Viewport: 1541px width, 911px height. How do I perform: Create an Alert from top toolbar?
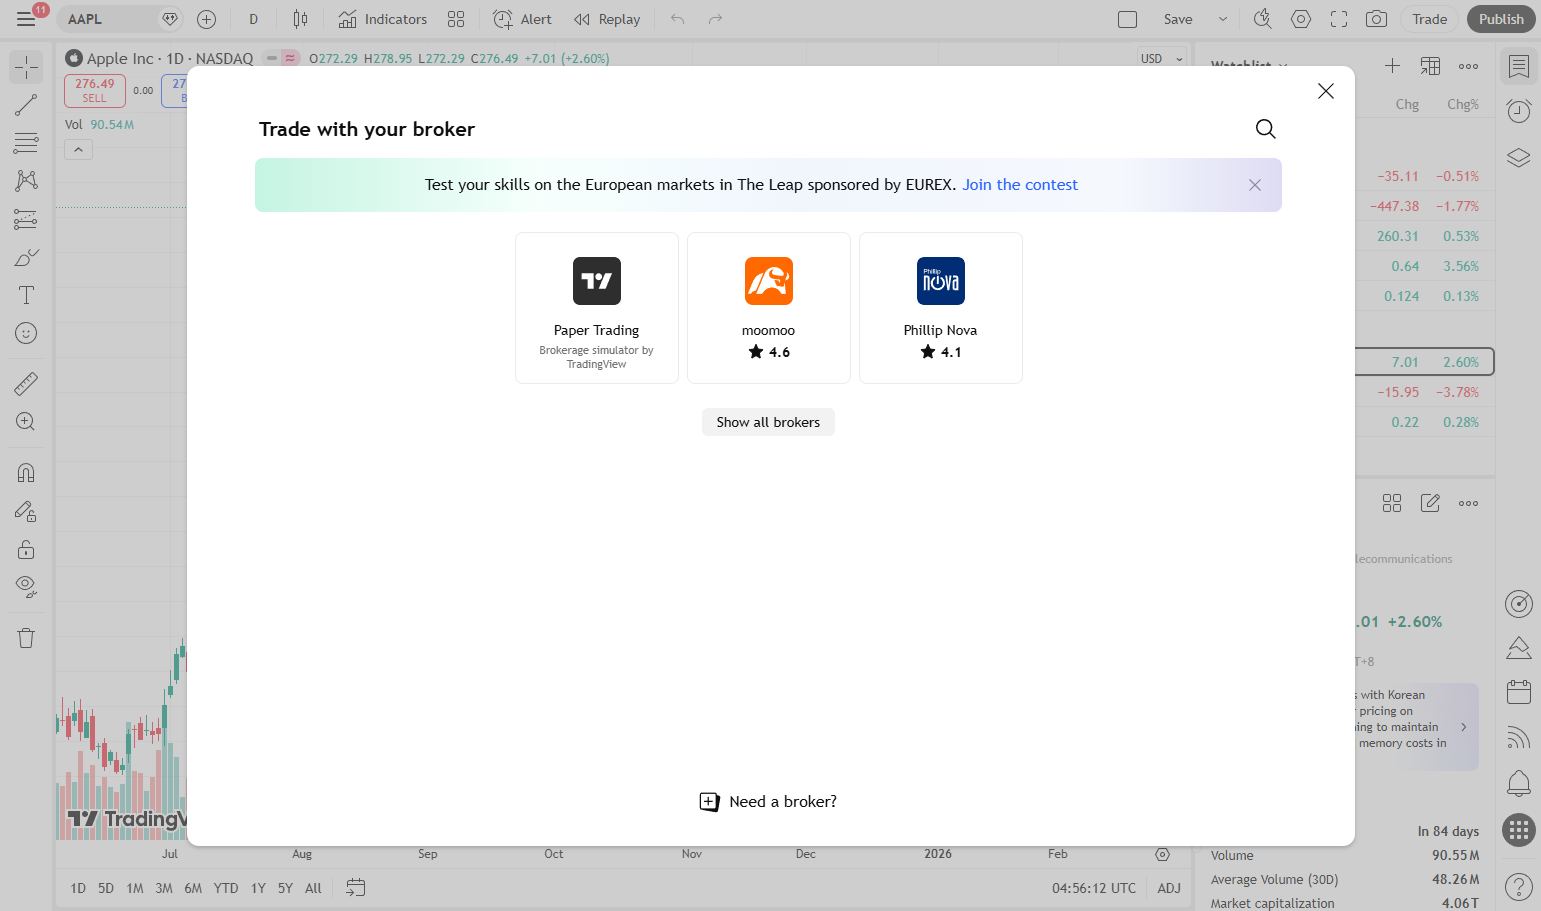pos(522,19)
